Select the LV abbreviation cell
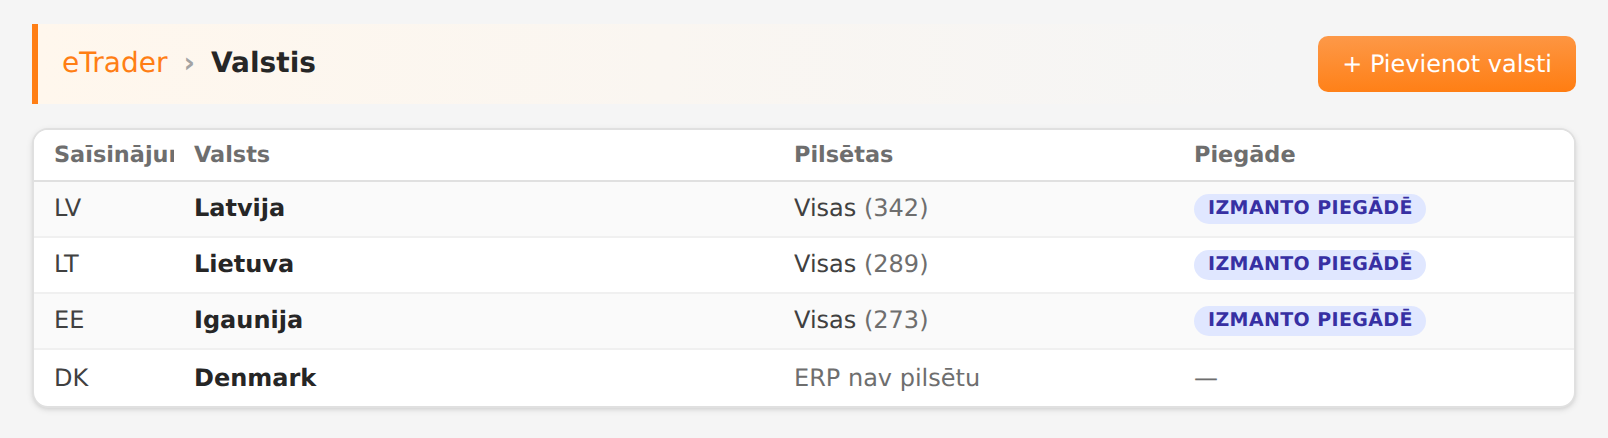The height and width of the screenshot is (438, 1608). (67, 208)
